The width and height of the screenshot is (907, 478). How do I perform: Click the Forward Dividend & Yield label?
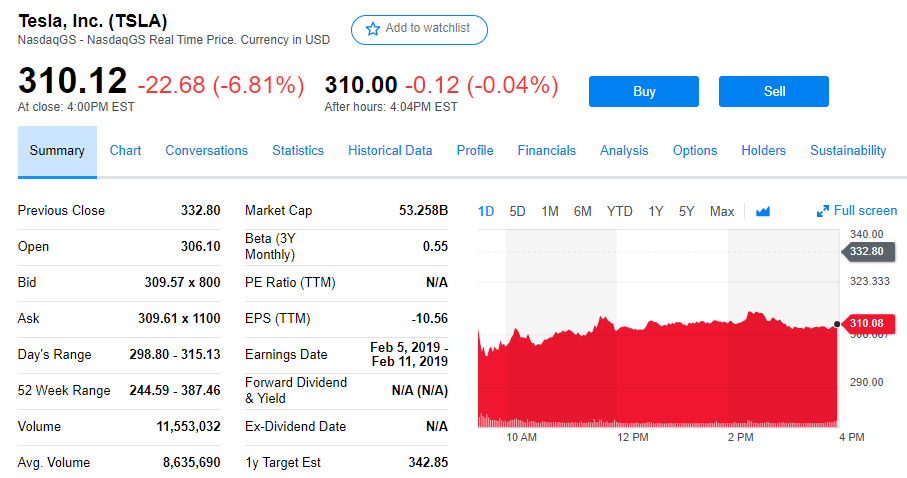point(296,390)
